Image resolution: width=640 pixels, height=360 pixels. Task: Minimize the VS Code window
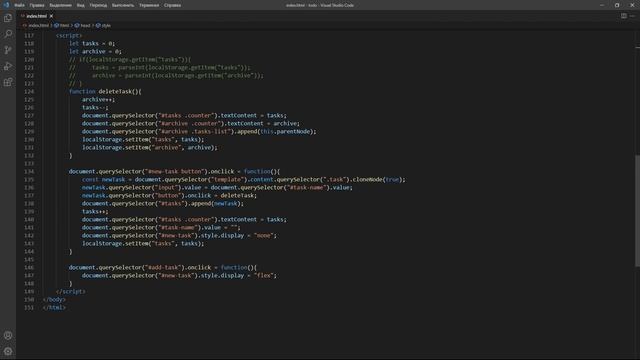[602, 5]
